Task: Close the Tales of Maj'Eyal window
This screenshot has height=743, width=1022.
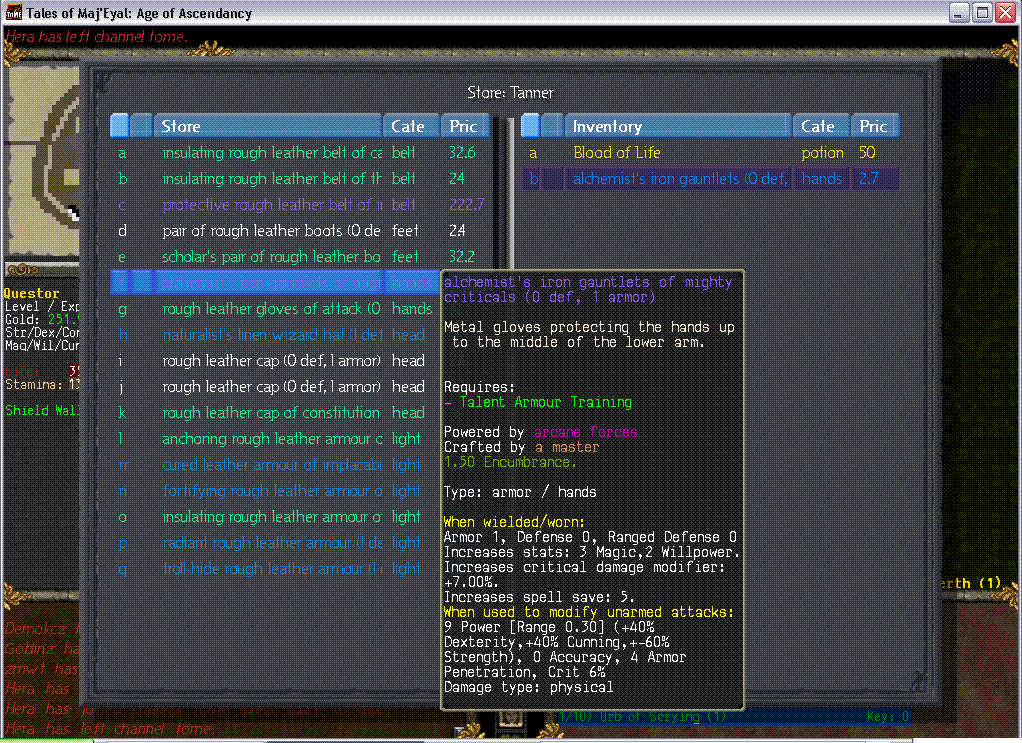Action: click(1006, 12)
